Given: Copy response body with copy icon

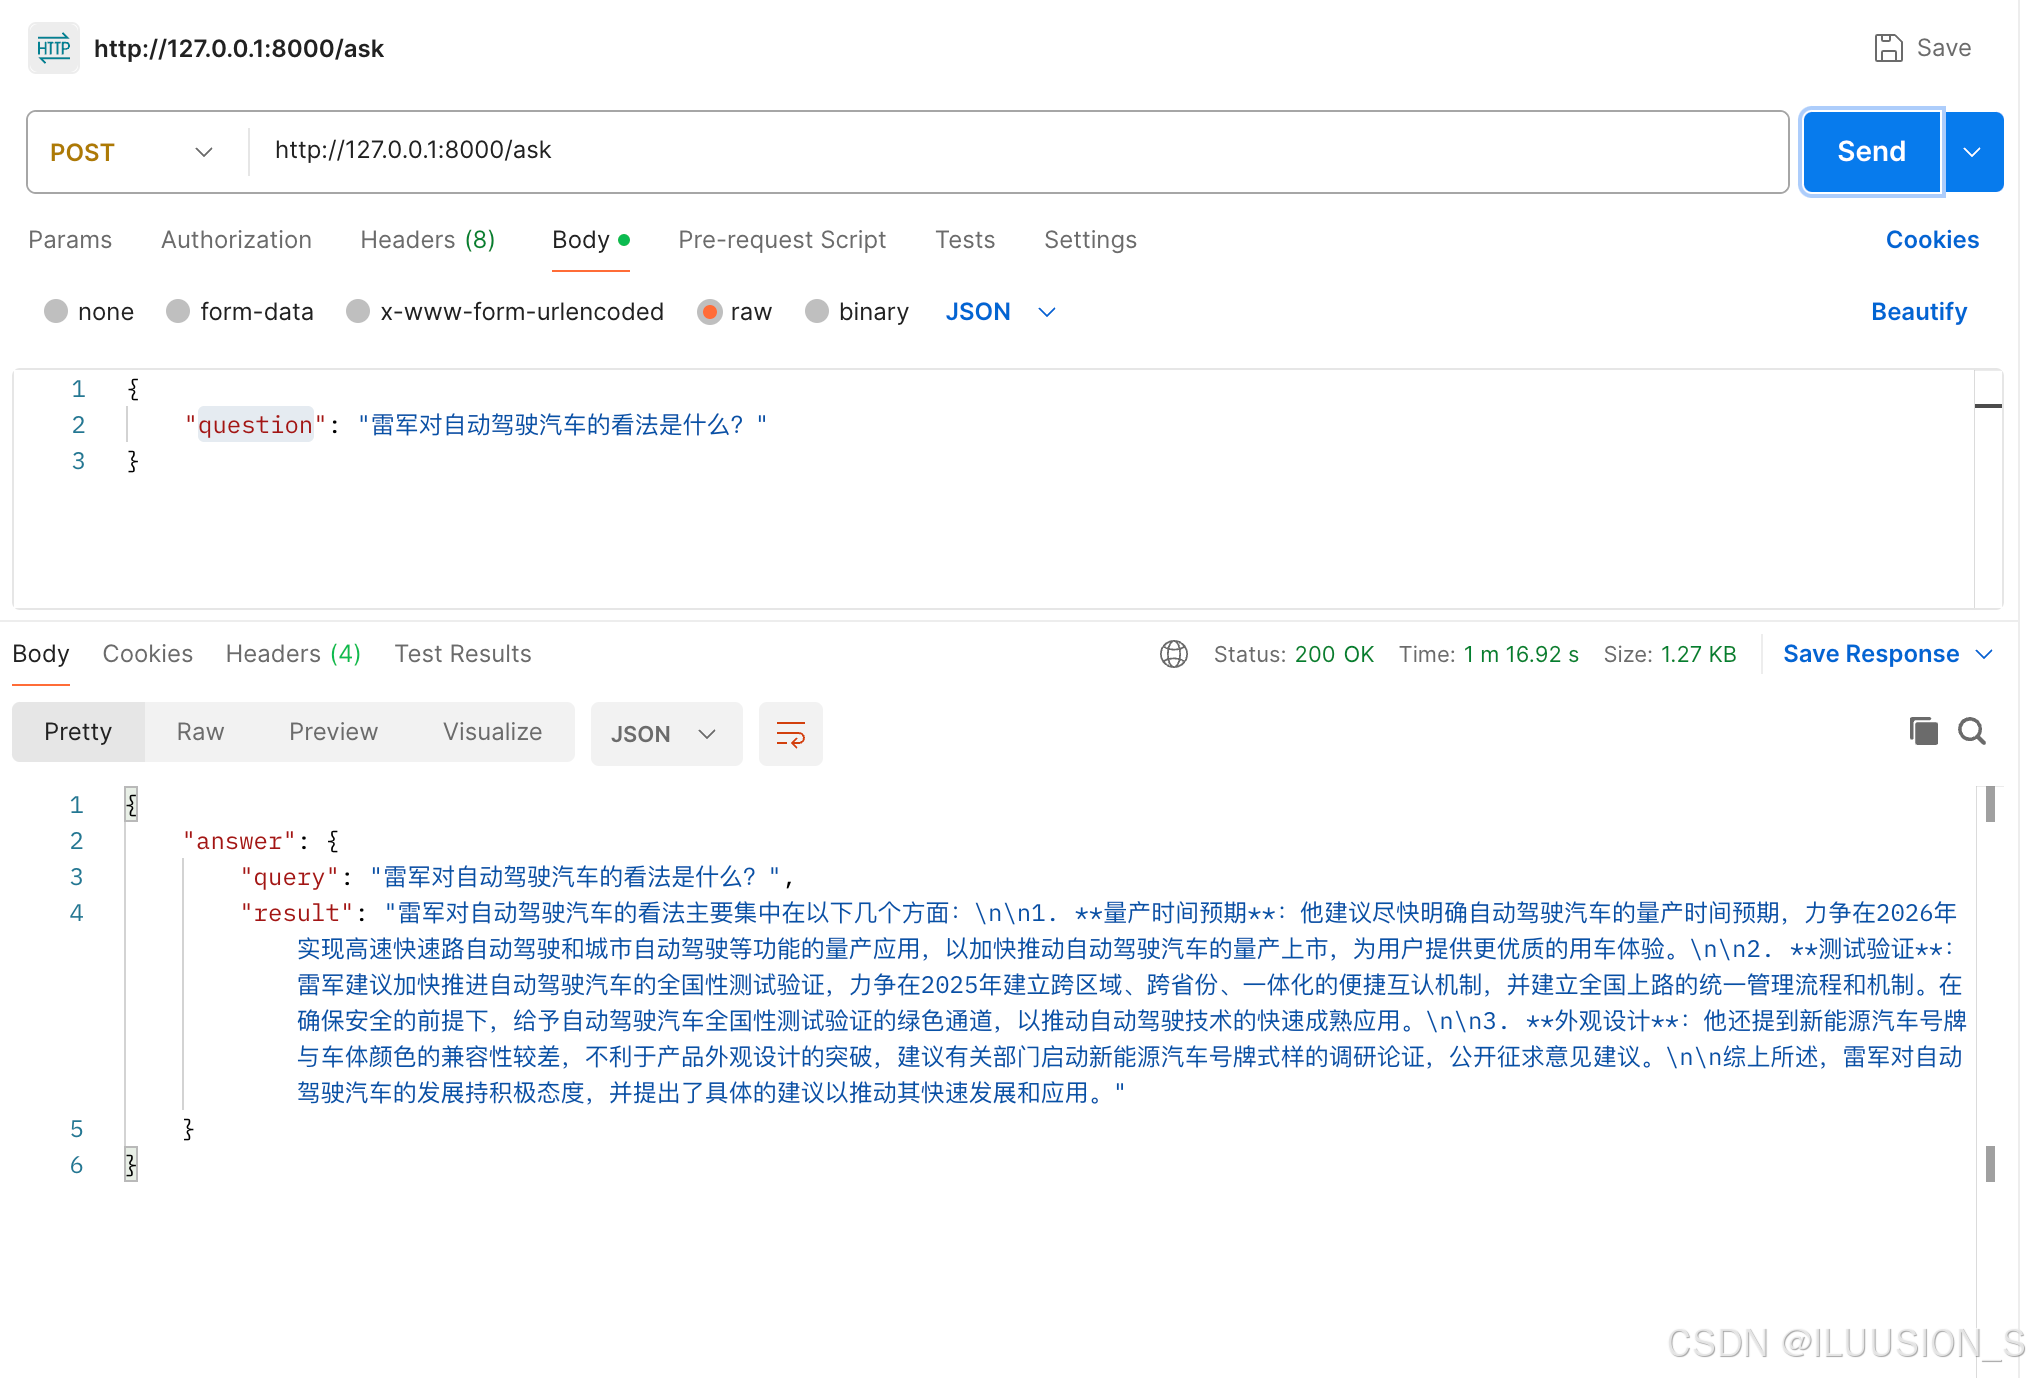Looking at the screenshot, I should tap(1922, 731).
